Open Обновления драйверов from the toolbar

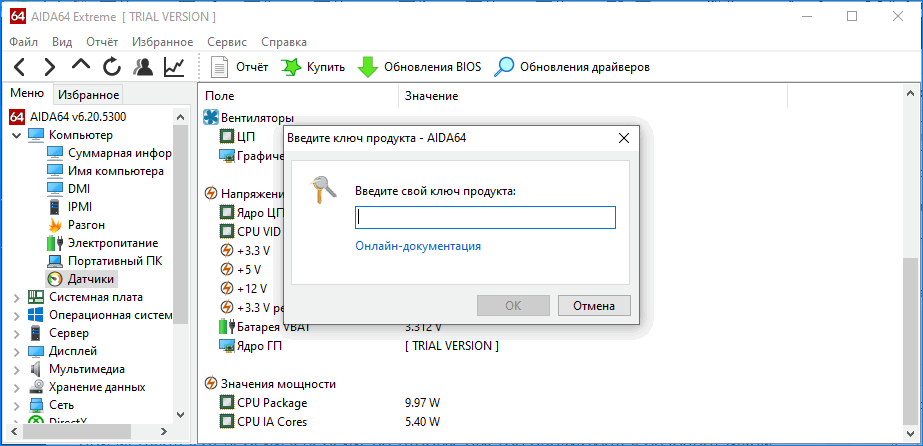pyautogui.click(x=571, y=67)
